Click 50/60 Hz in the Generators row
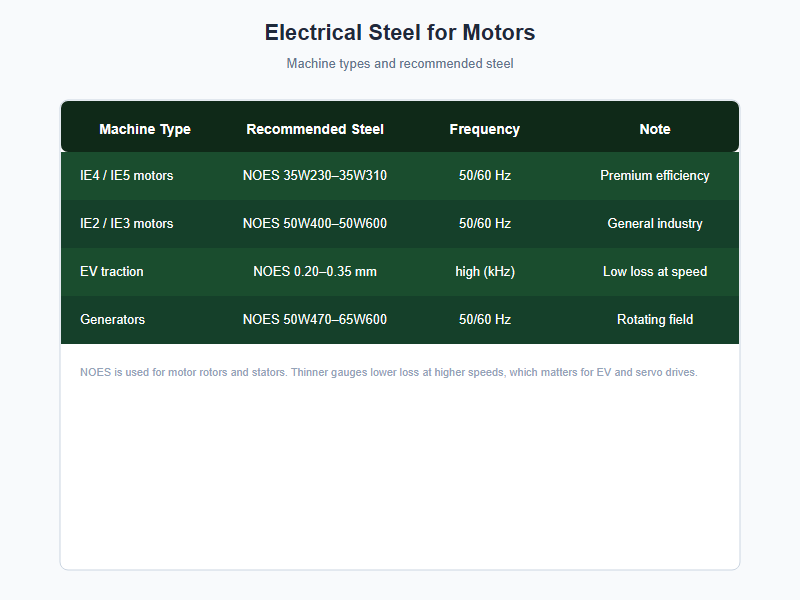This screenshot has width=800, height=600. coord(485,319)
